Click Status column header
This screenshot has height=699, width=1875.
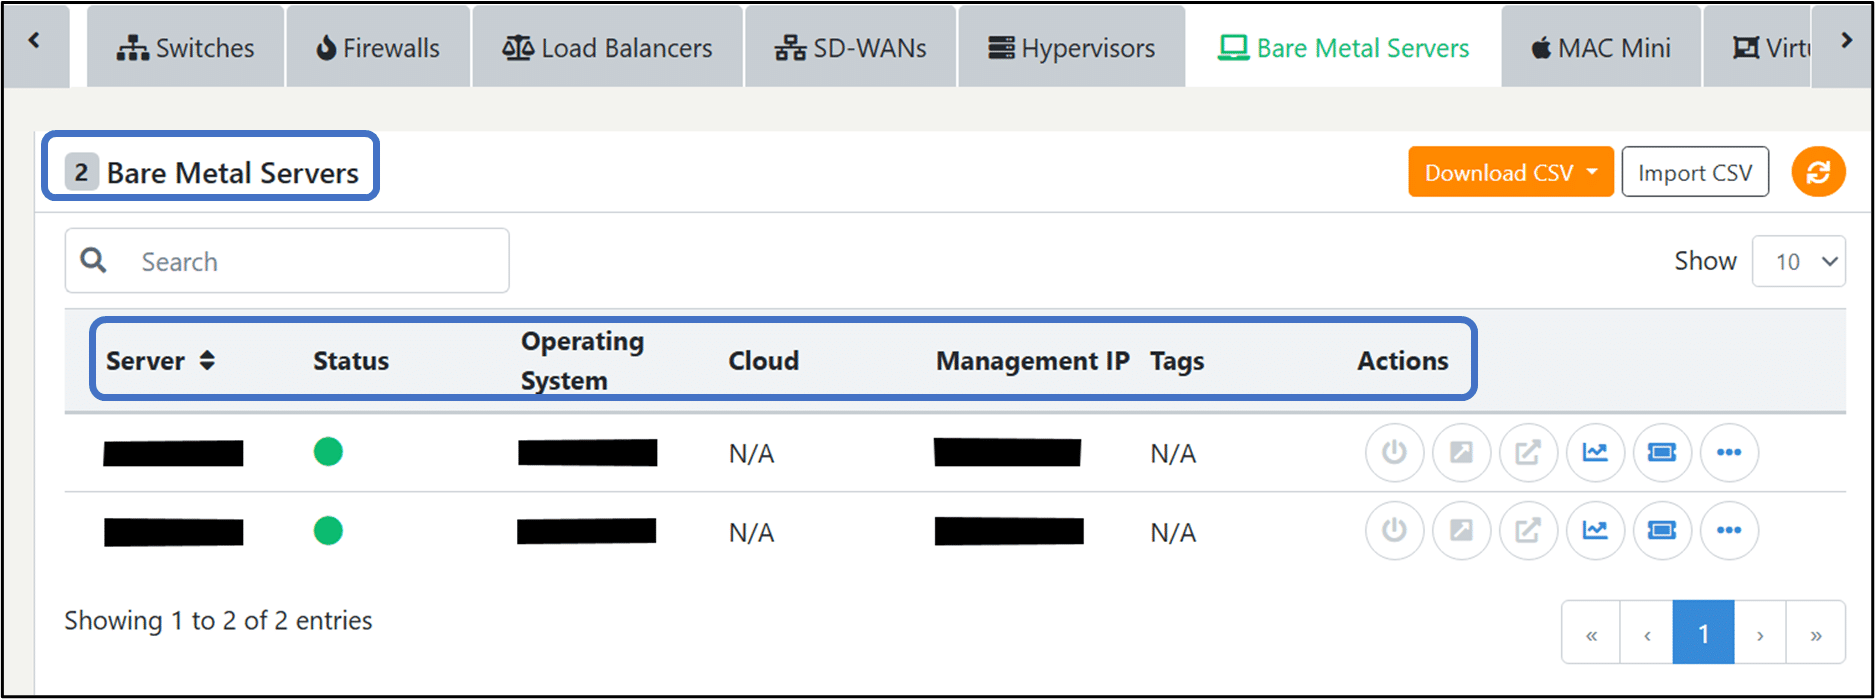click(351, 361)
